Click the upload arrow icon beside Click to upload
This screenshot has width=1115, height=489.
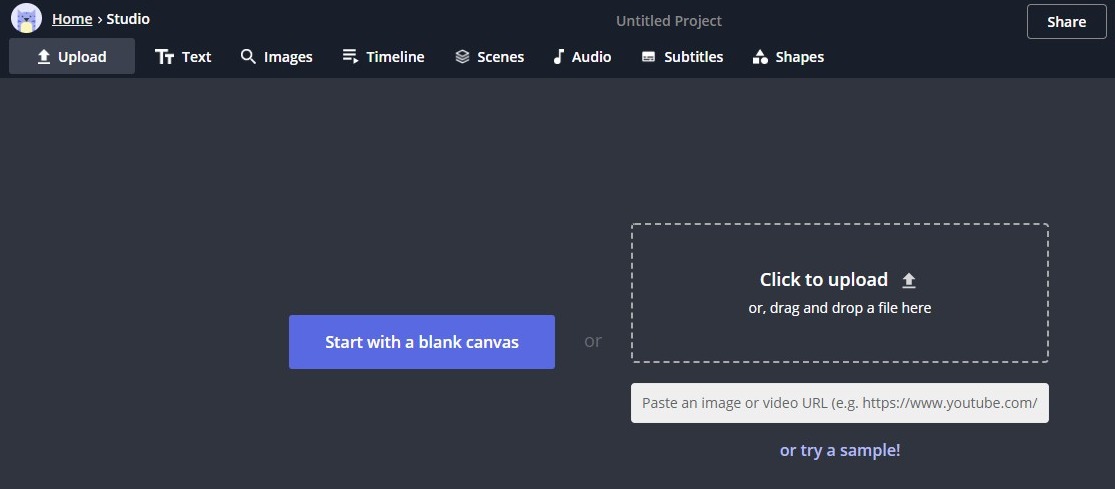(909, 280)
